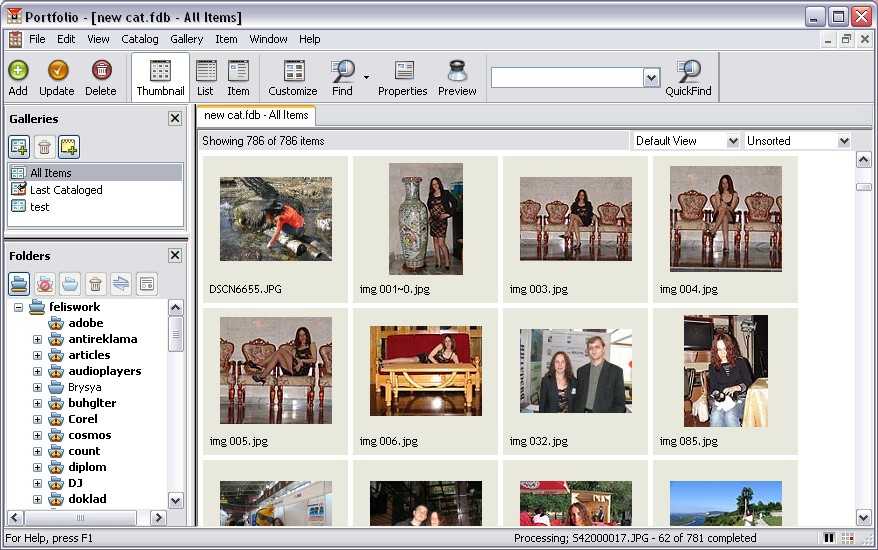The image size is (878, 550).
Task: Click the Folders panel trash icon
Action: coord(95,284)
